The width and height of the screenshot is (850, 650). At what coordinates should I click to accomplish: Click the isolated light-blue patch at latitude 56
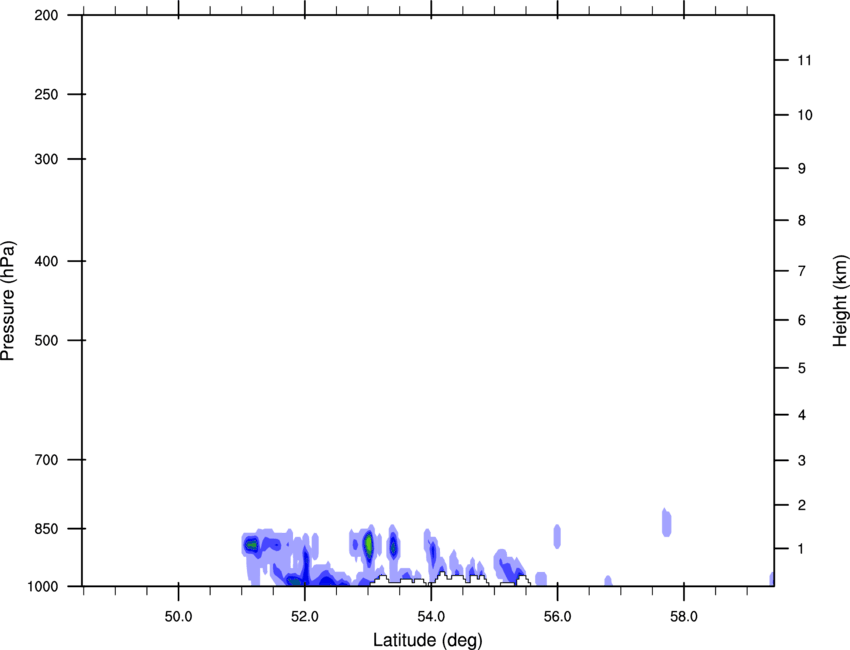click(557, 536)
